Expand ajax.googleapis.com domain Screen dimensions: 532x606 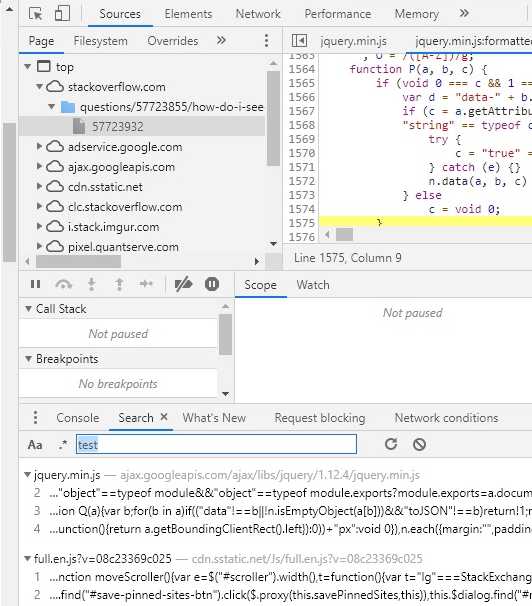[x=39, y=166]
